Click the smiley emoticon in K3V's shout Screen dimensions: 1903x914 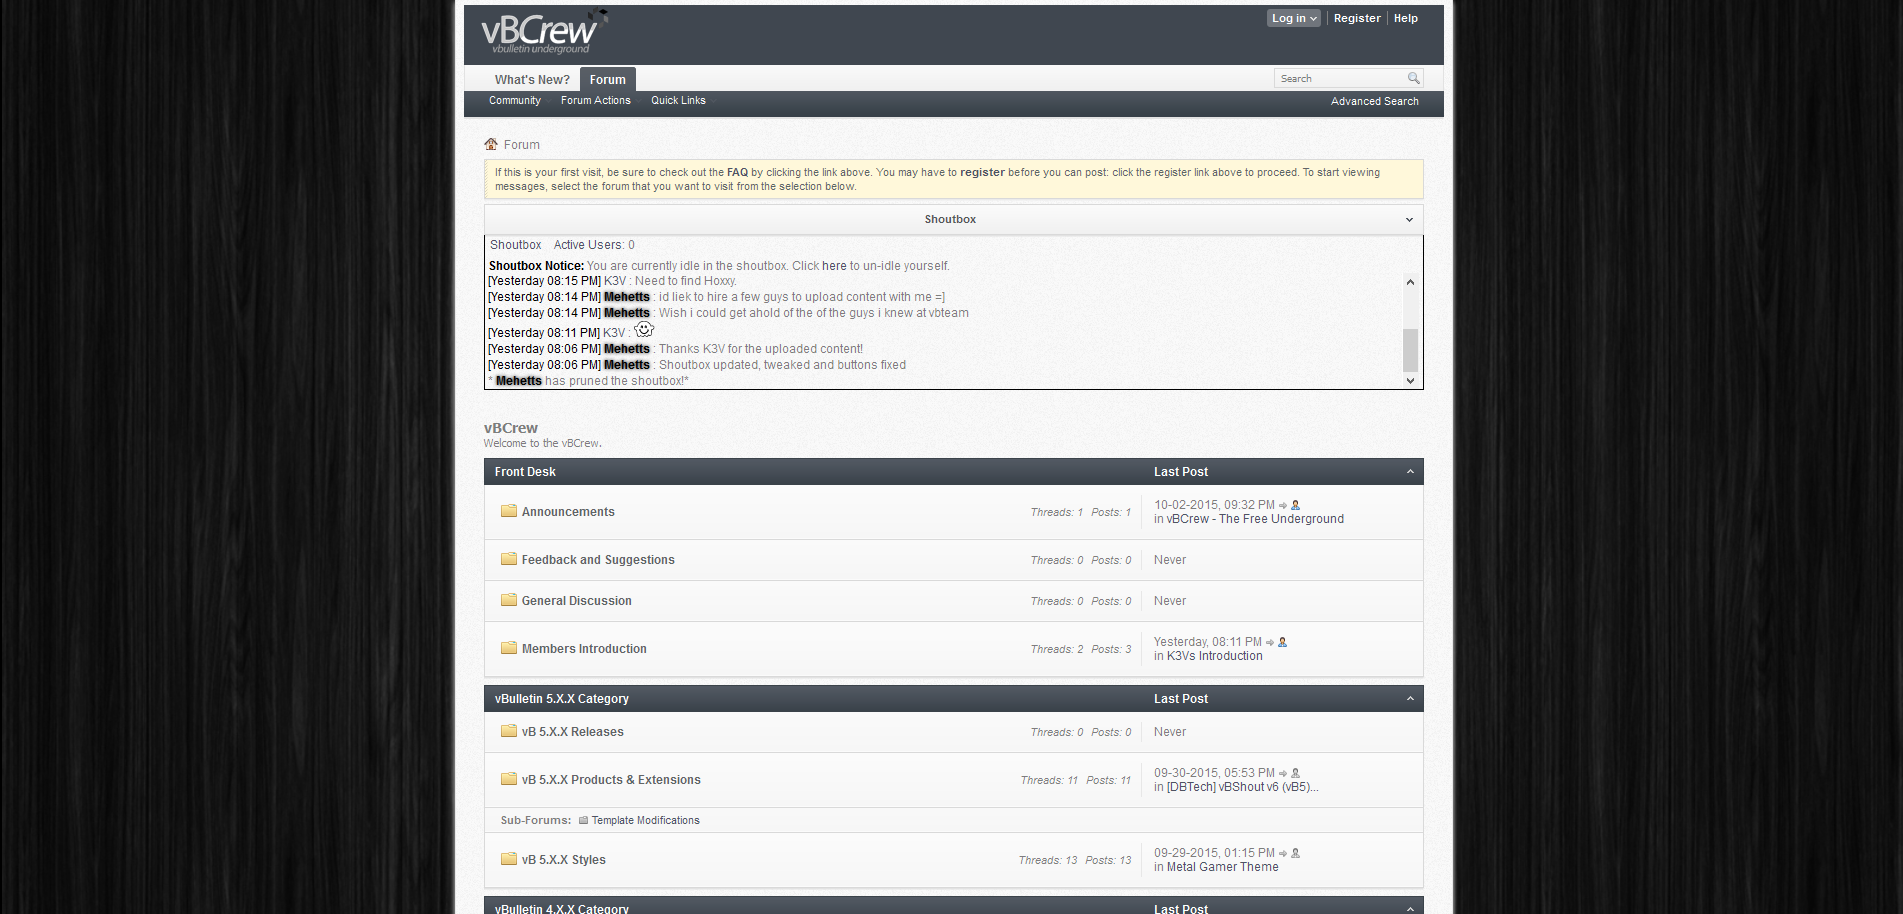[x=644, y=329]
